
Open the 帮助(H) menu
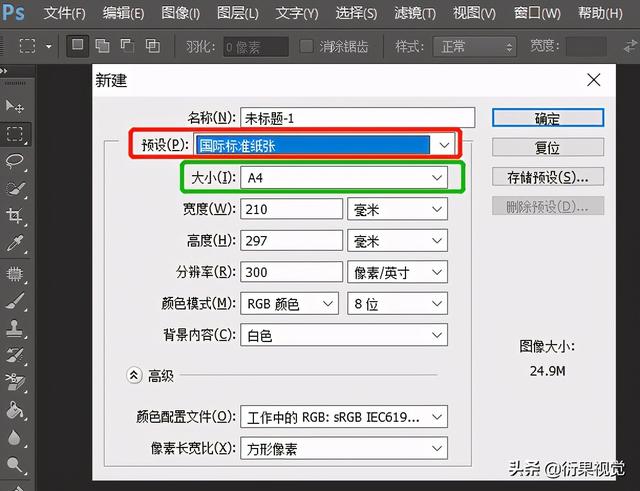tap(600, 13)
